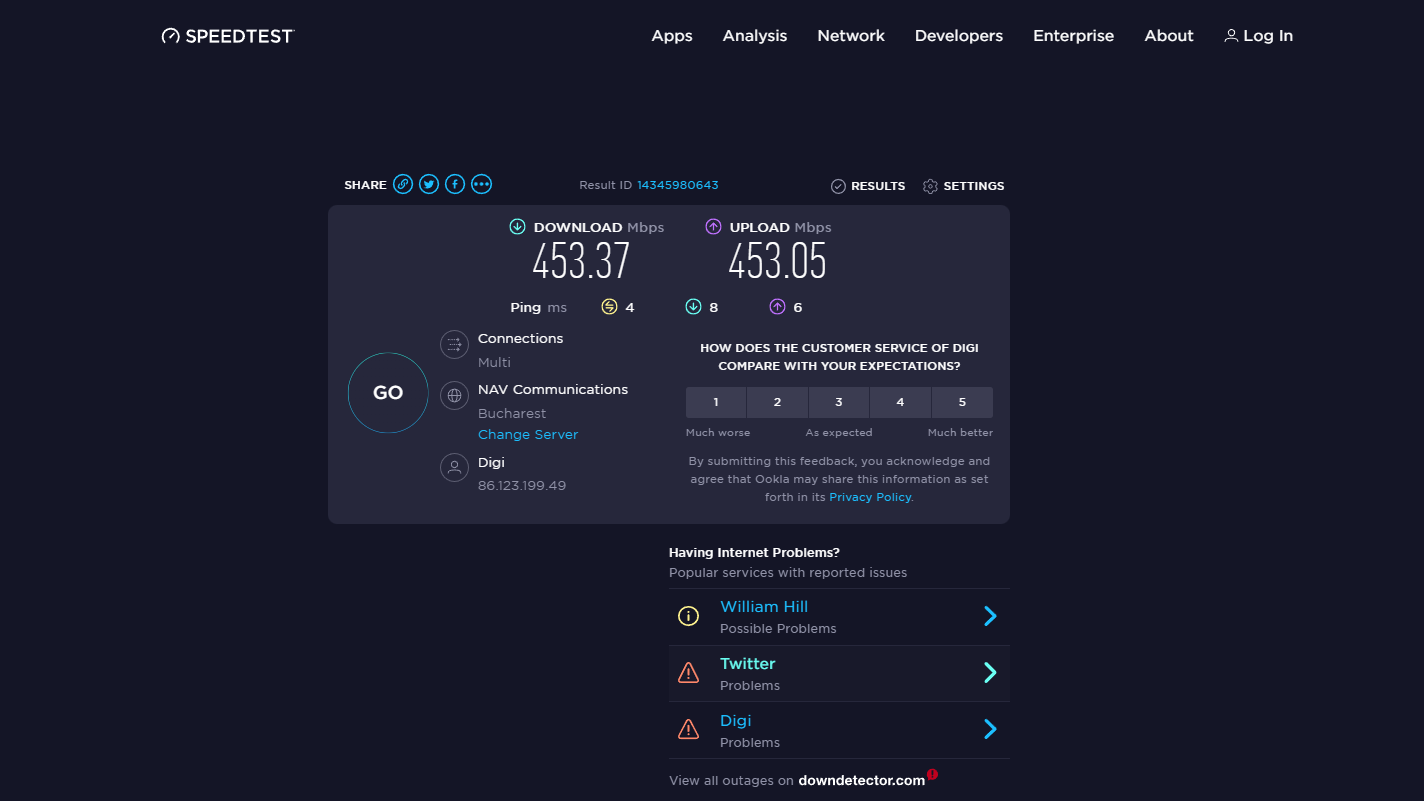This screenshot has height=801, width=1424.
Task: Rate Digi customer service 3
Action: tap(839, 402)
